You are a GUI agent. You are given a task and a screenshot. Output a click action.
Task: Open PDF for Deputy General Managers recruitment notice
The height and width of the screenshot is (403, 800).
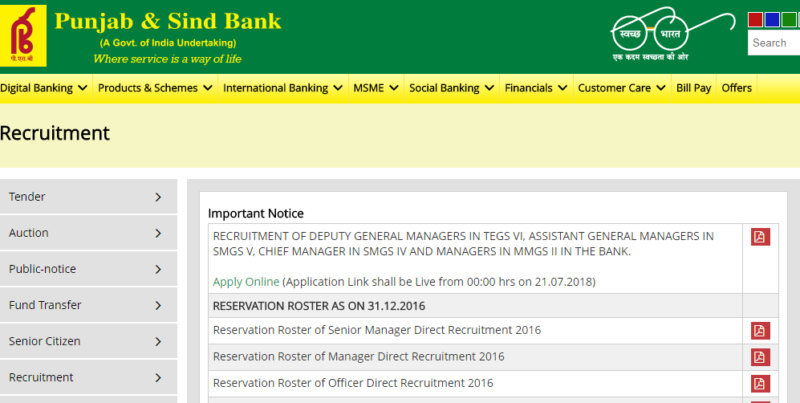coord(760,237)
